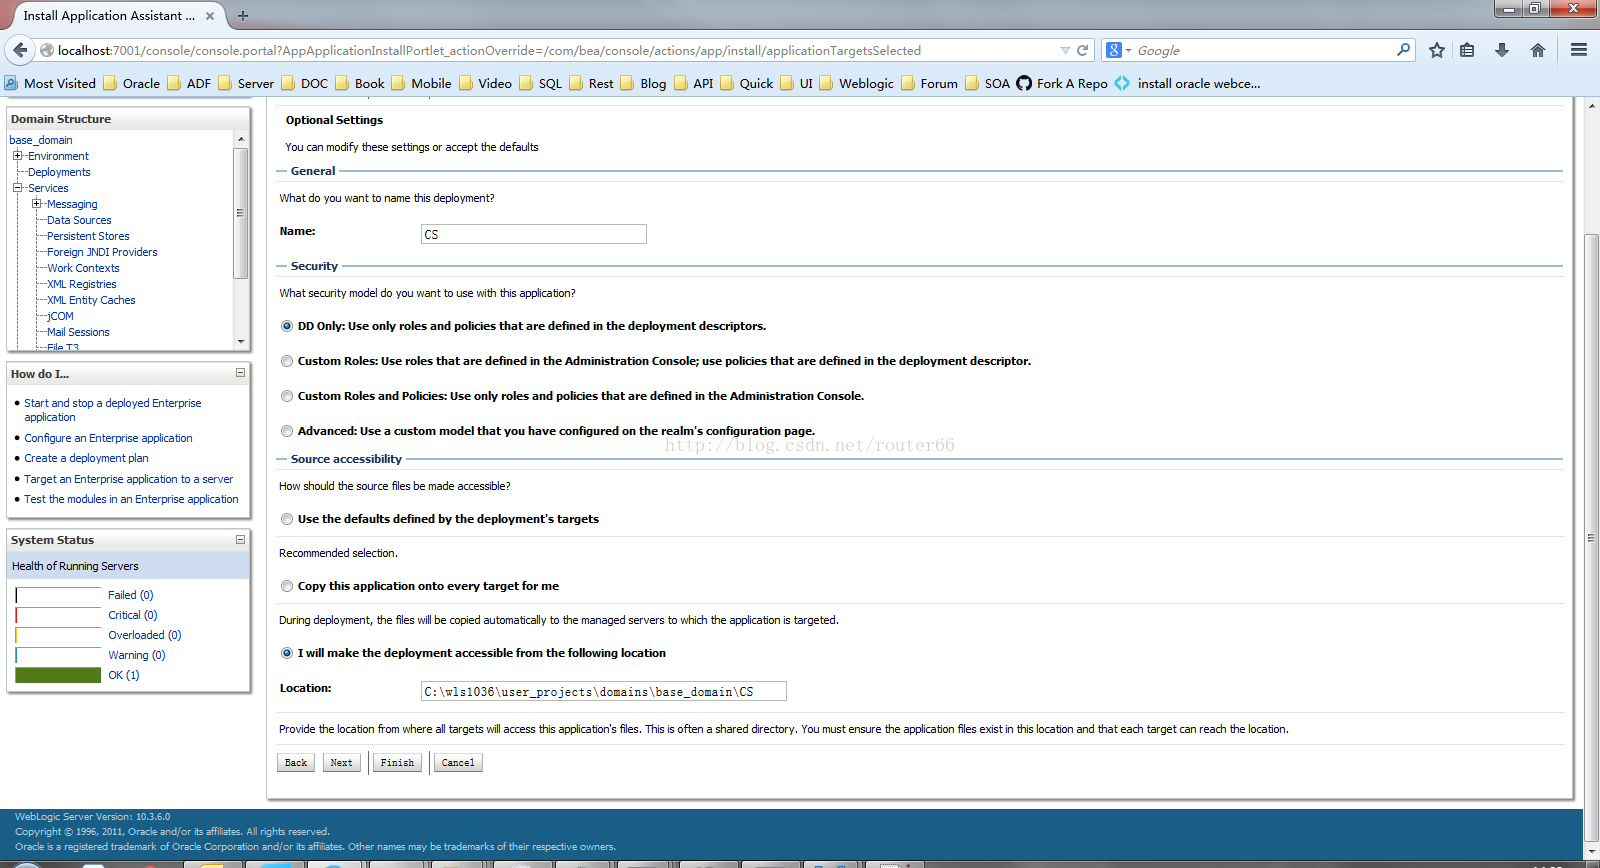Open the Weblogic bookmarks folder

856,83
